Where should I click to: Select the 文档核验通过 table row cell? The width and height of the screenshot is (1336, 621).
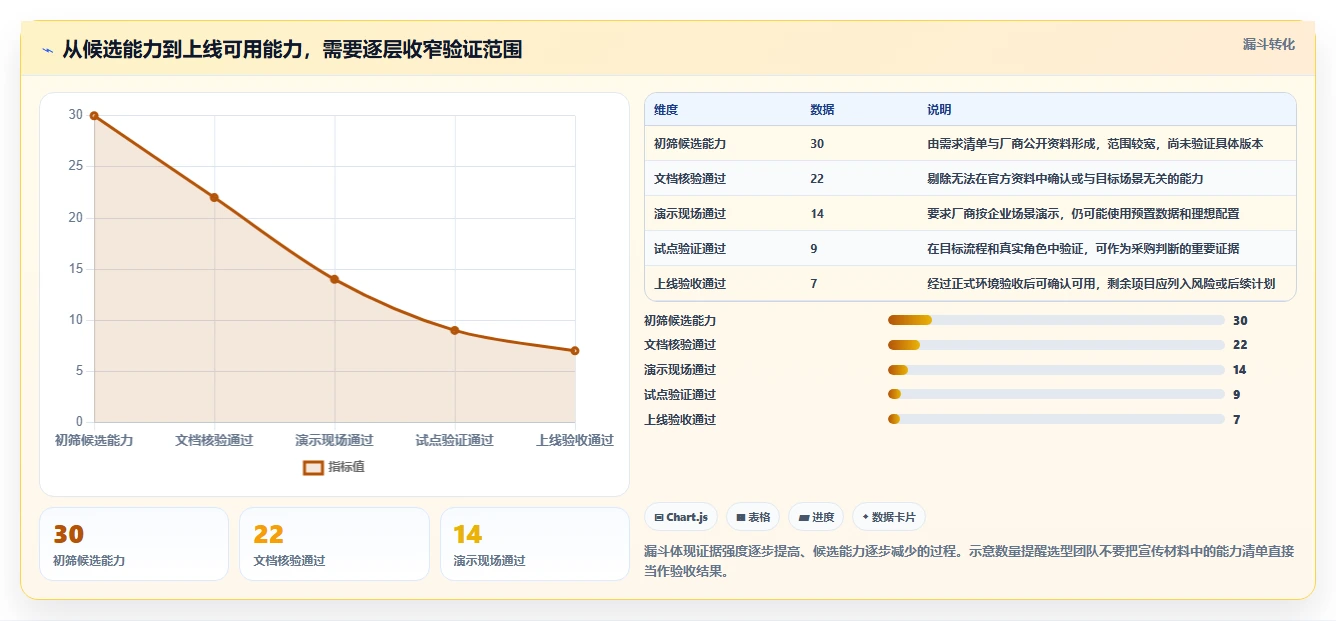[690, 179]
